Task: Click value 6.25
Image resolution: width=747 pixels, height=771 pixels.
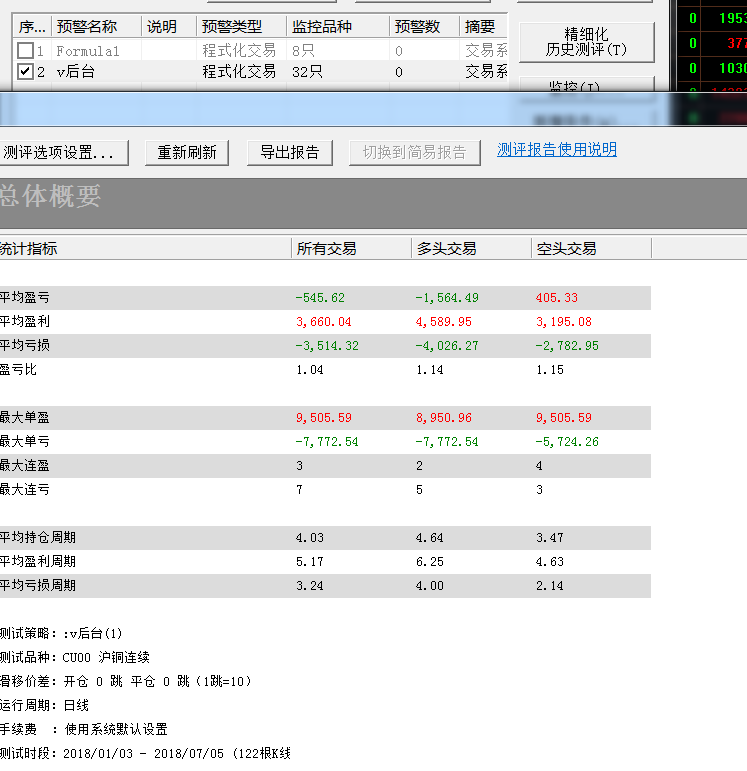Action: click(430, 562)
